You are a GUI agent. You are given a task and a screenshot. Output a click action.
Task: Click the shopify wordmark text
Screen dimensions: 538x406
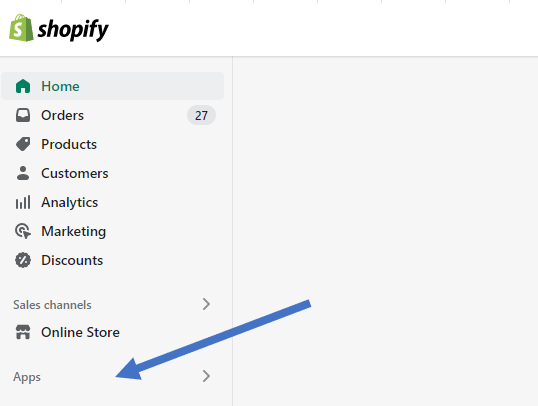[73, 30]
